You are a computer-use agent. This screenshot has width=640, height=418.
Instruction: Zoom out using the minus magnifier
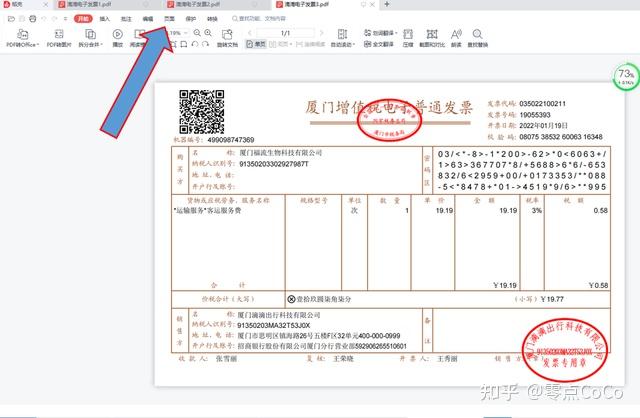click(x=197, y=33)
